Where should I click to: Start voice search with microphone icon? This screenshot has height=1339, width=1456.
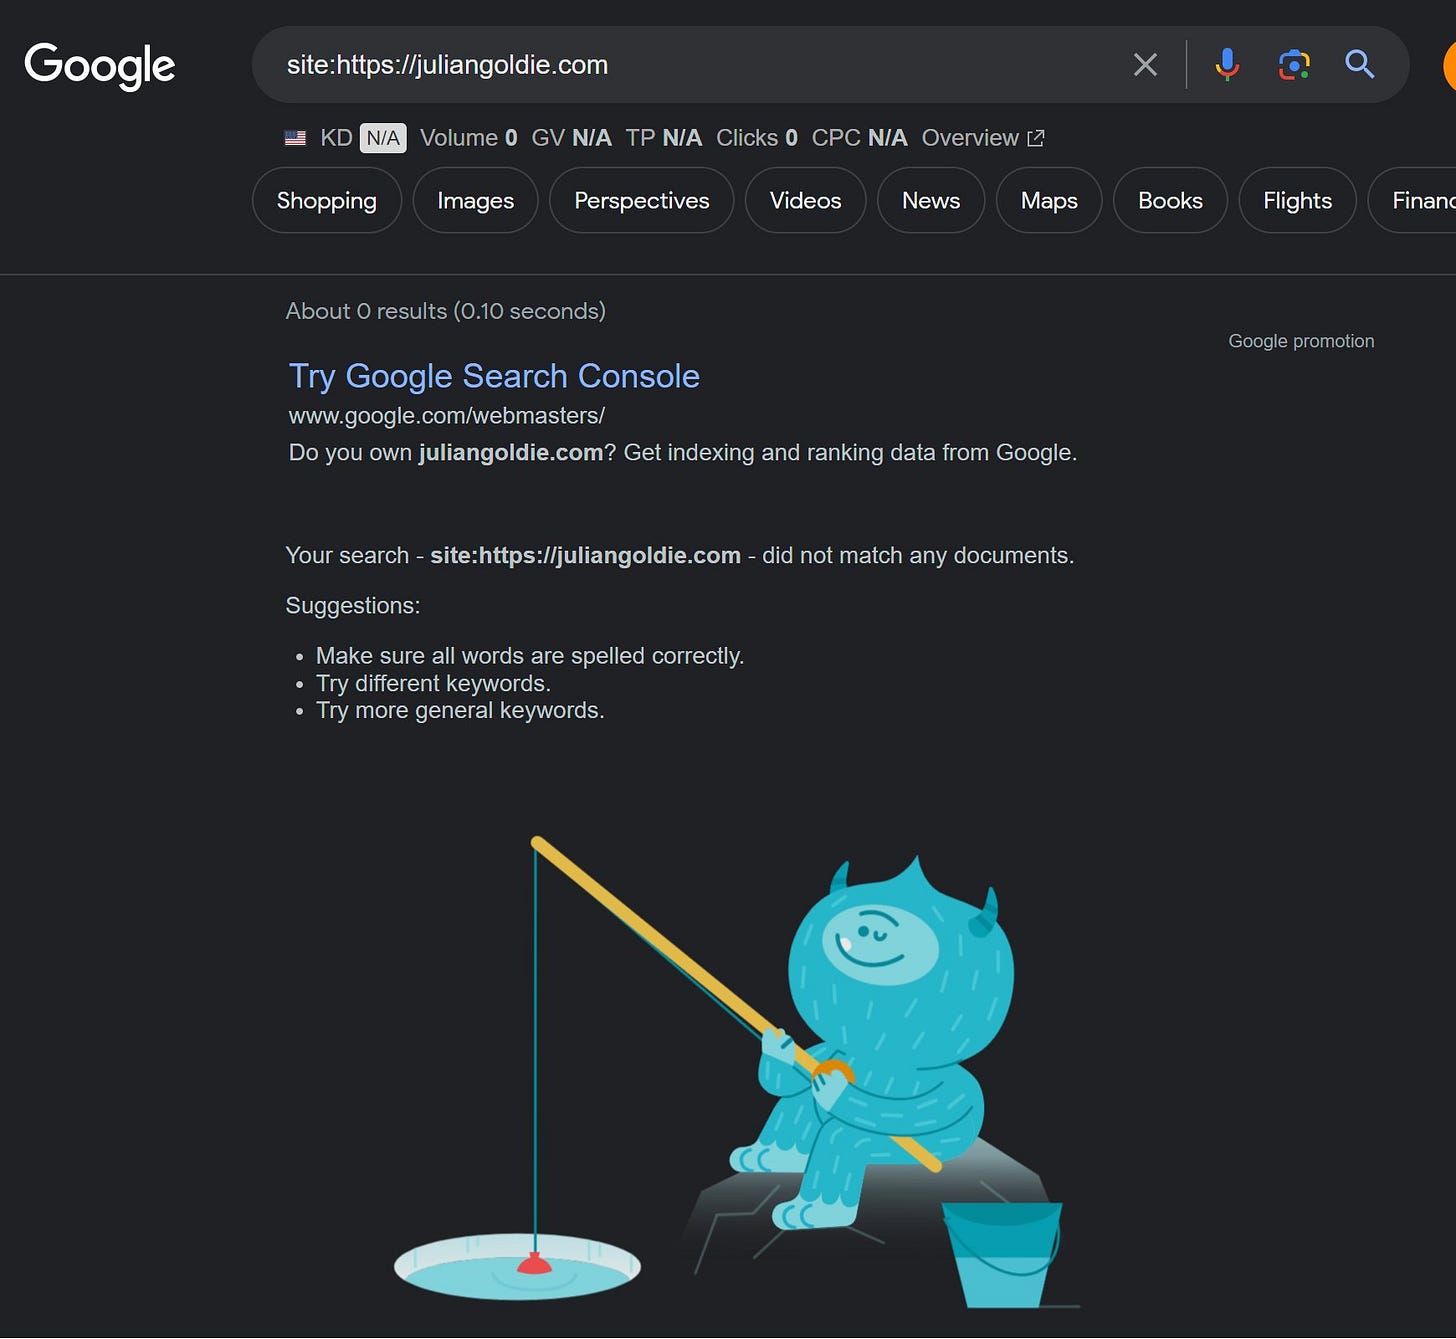(1227, 65)
